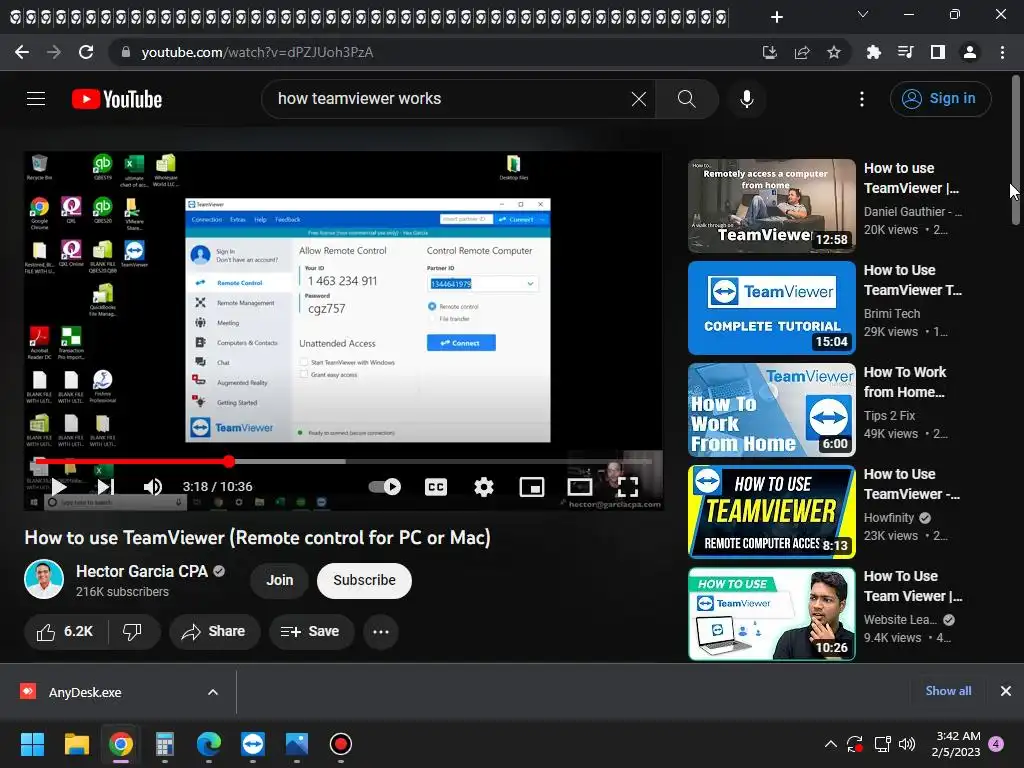Share this page from address bar
This screenshot has height=768, width=1024.
click(802, 52)
